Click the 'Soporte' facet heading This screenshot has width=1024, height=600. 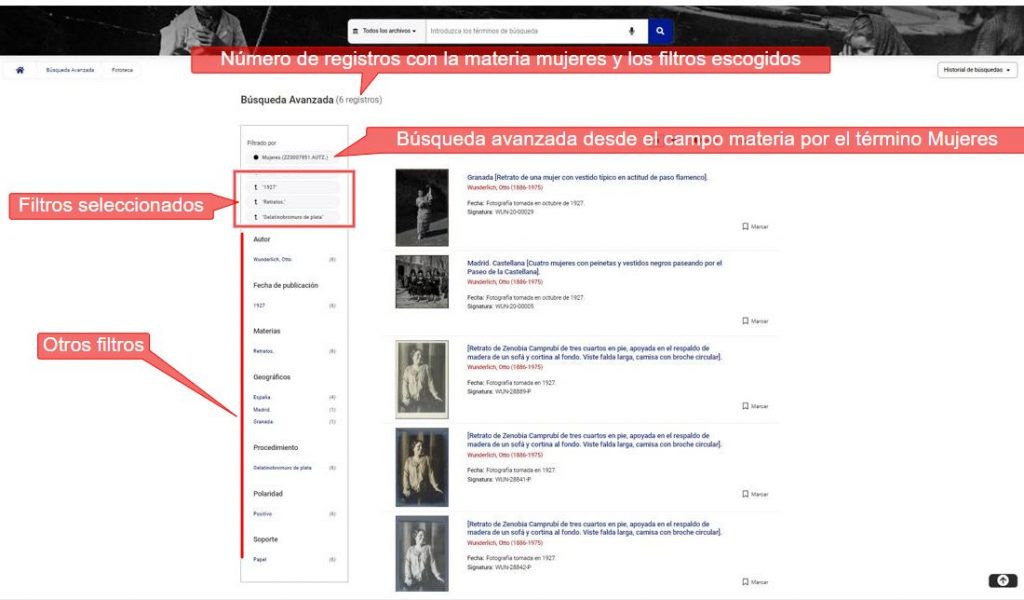point(265,540)
